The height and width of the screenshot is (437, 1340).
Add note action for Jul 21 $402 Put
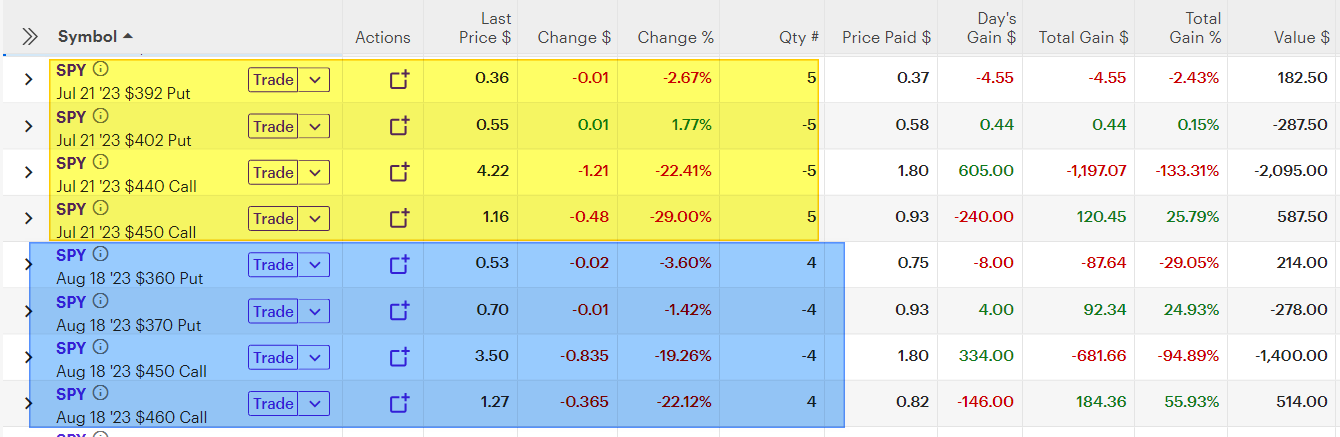pos(399,126)
